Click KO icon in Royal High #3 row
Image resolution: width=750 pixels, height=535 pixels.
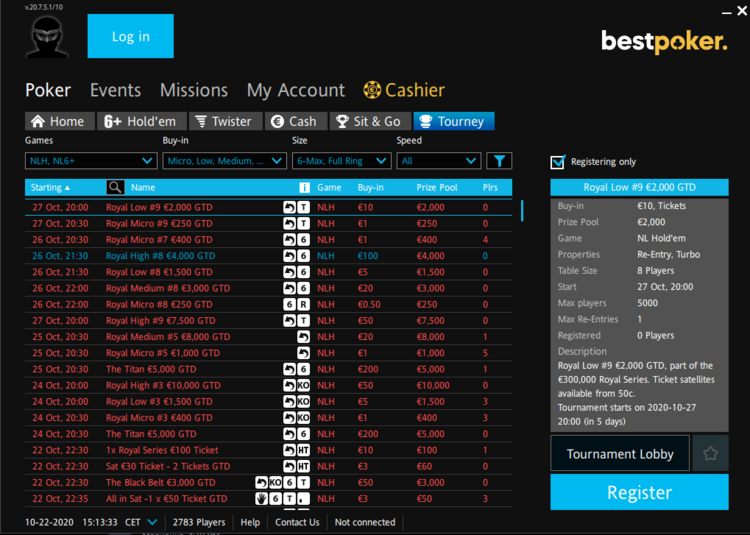click(303, 385)
